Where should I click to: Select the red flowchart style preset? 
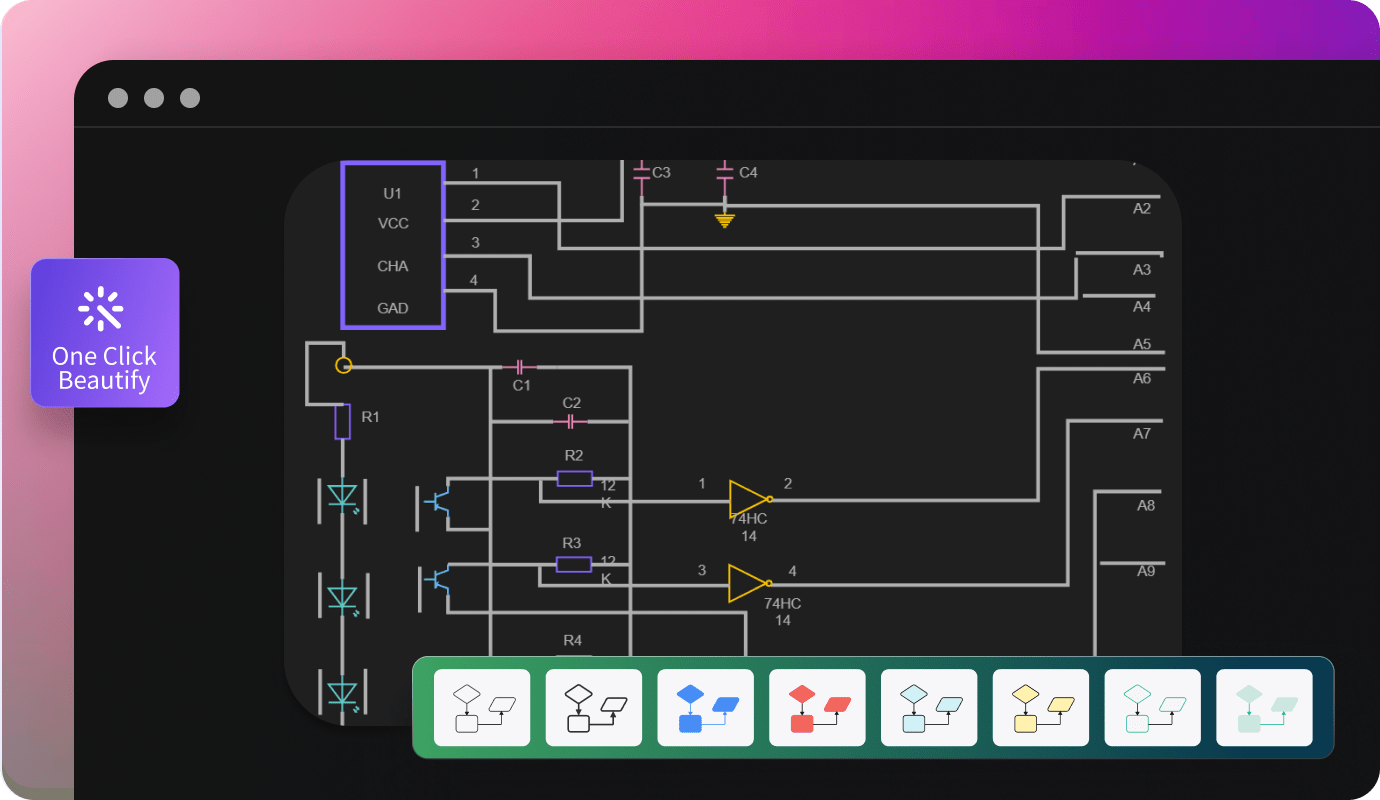coord(817,707)
